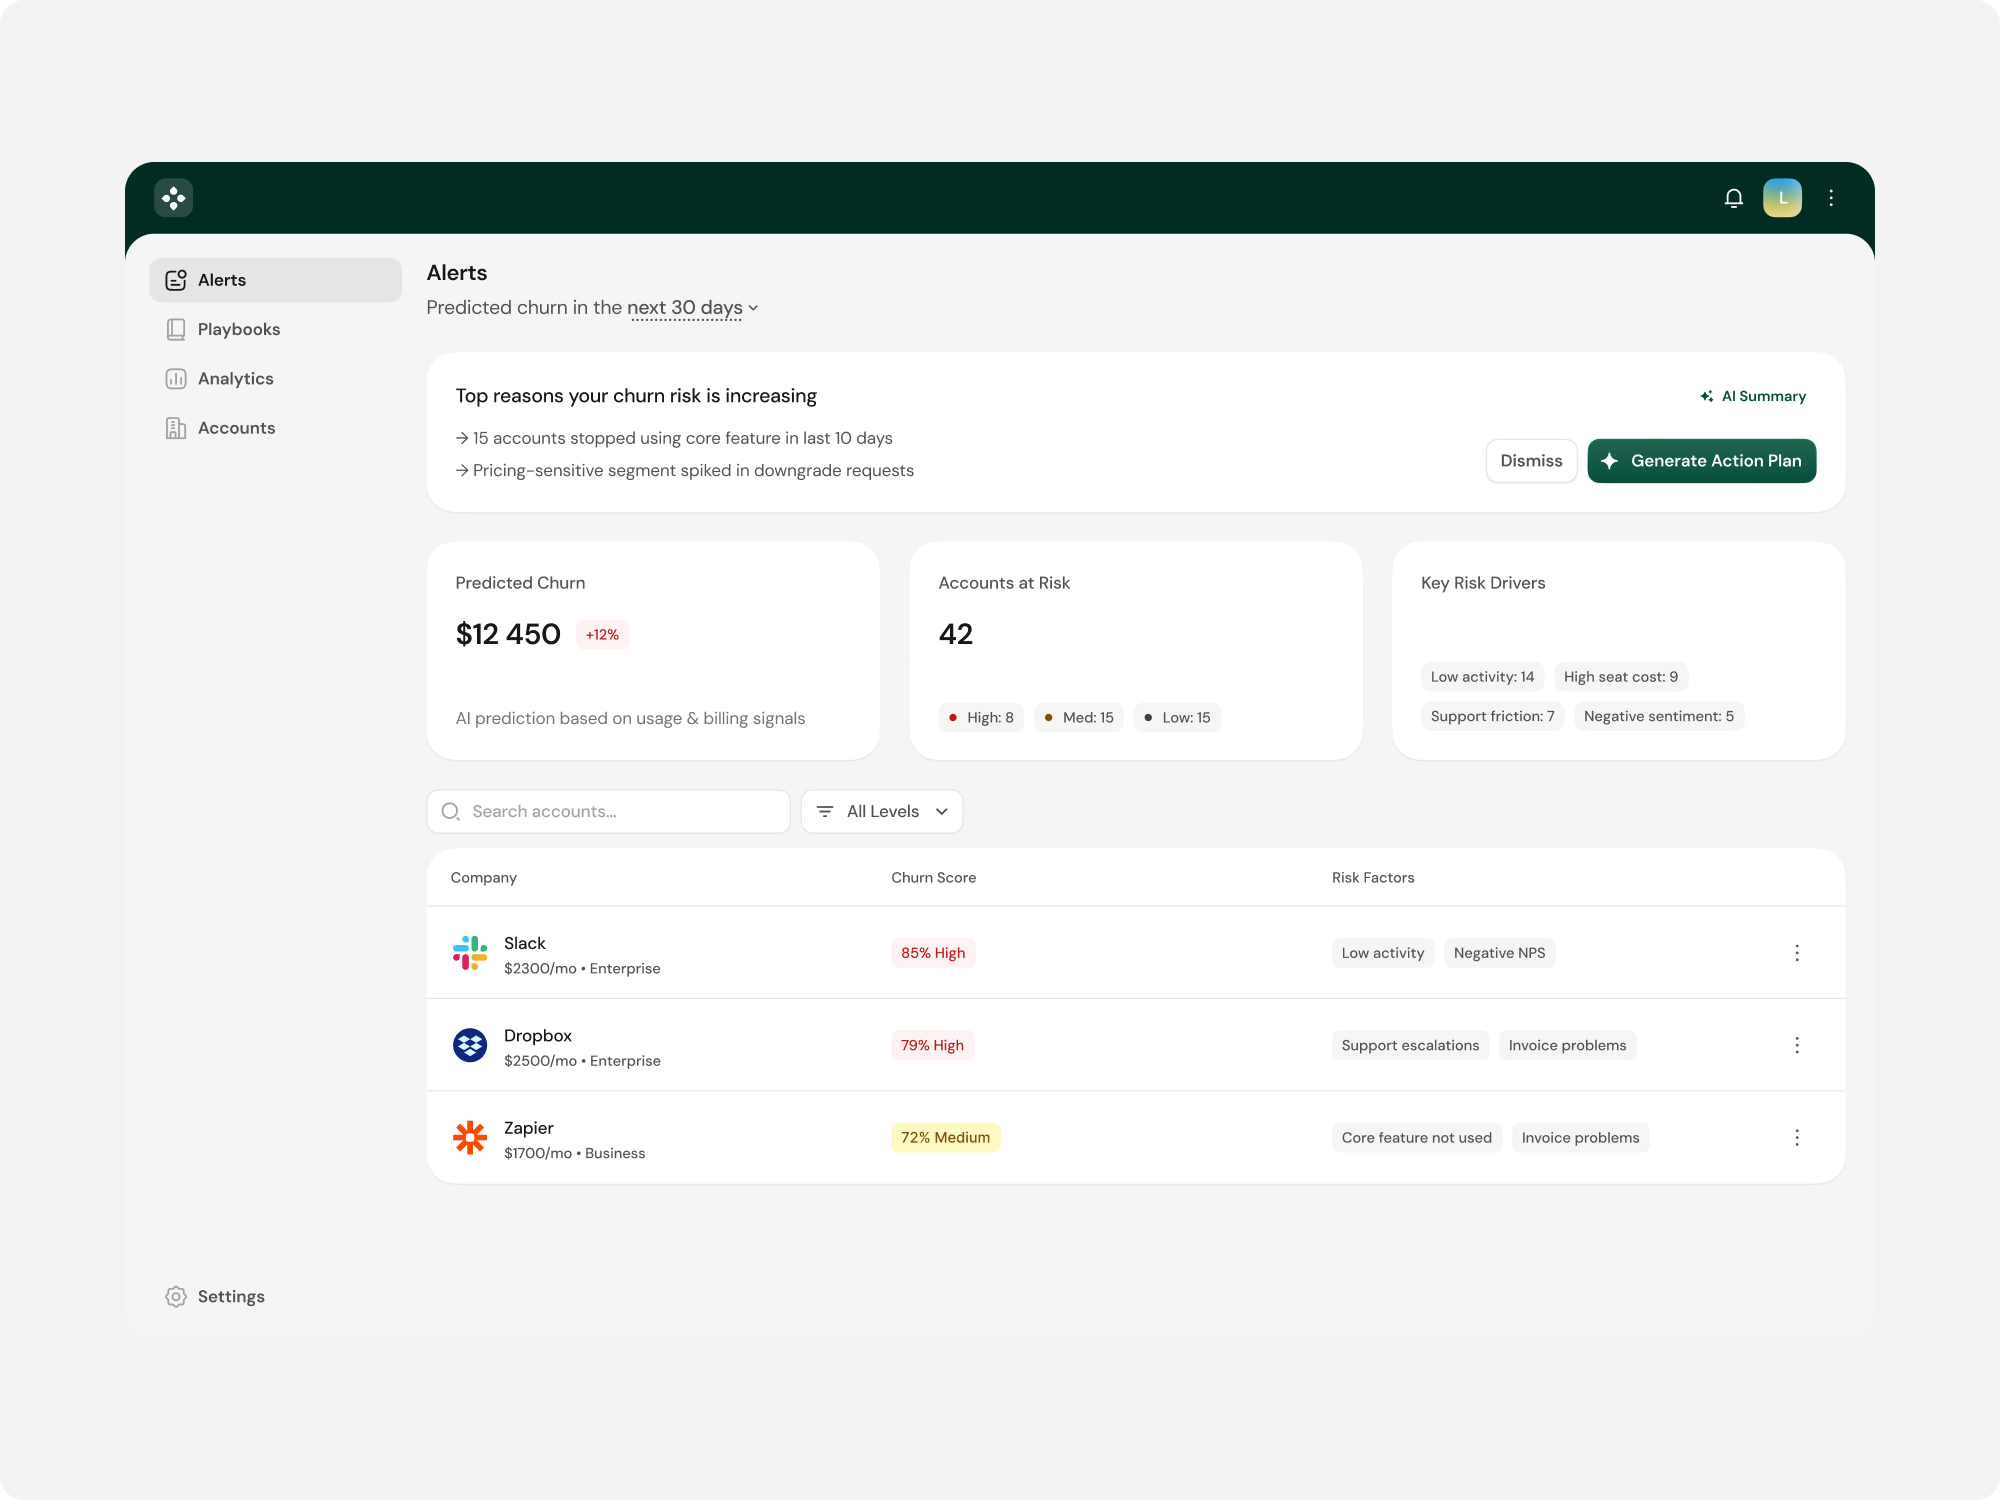
Task: Click the Slack logo
Action: coord(470,953)
